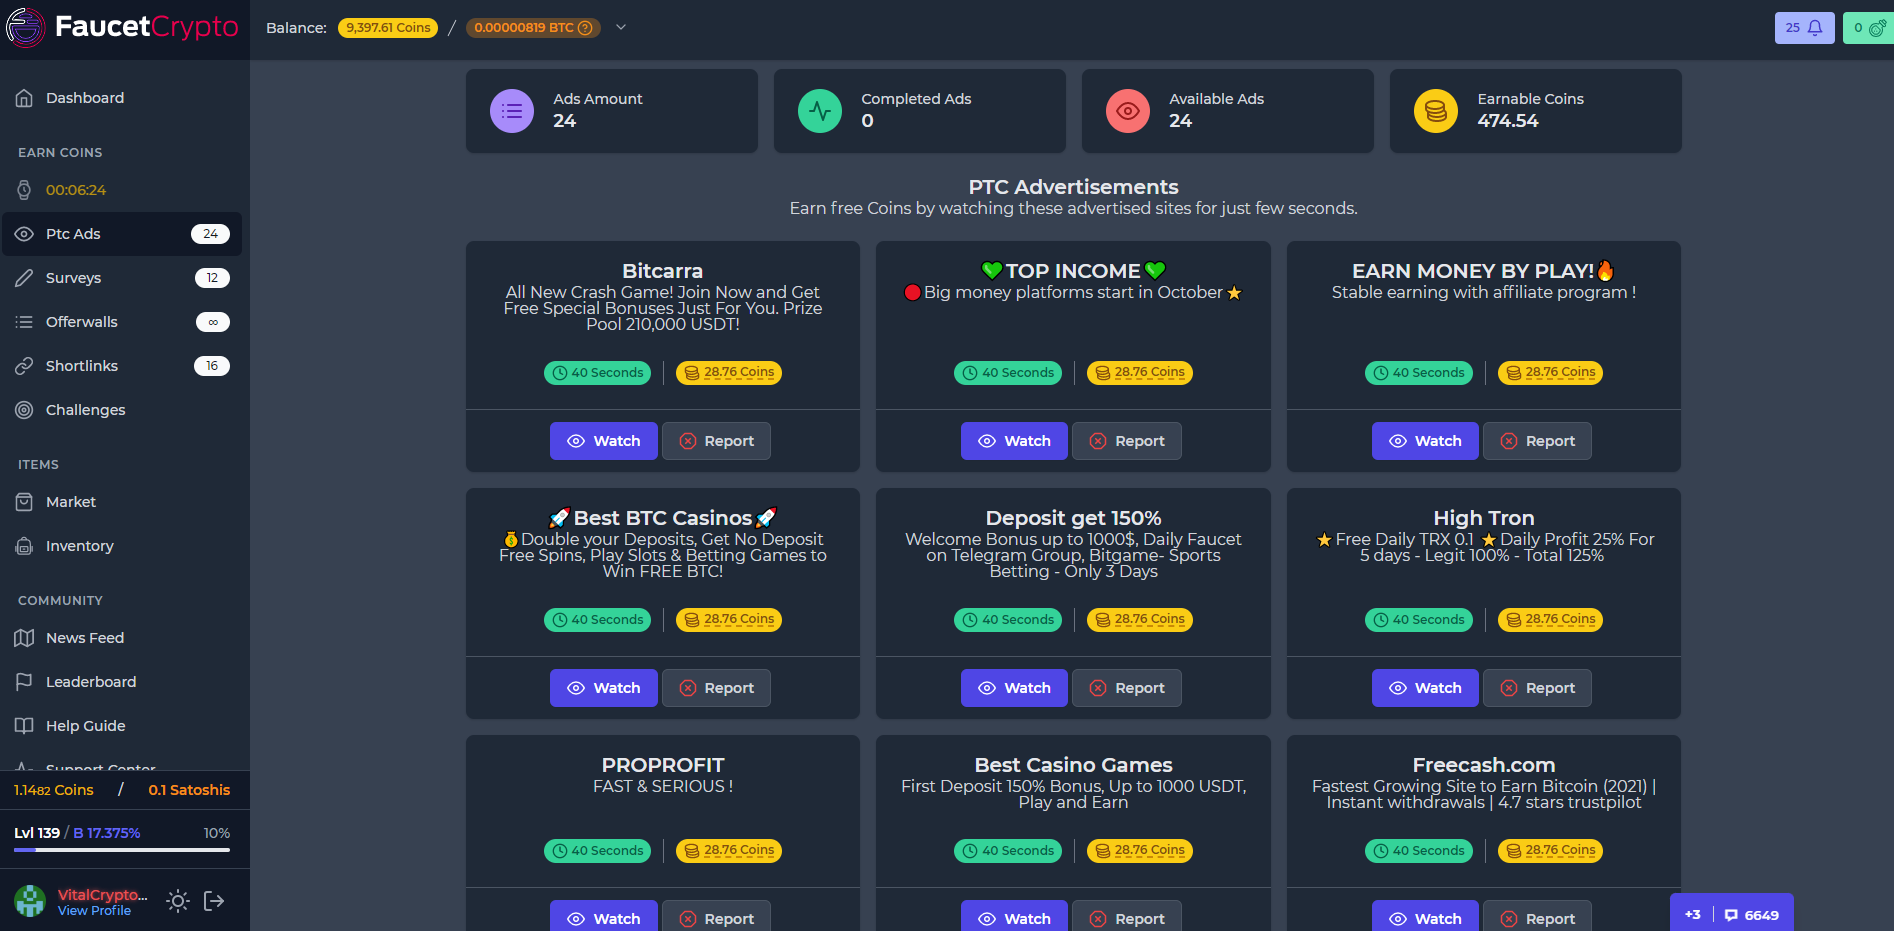Viewport: 1894px width, 931px height.
Task: Click the logout icon near profile
Action: (214, 901)
